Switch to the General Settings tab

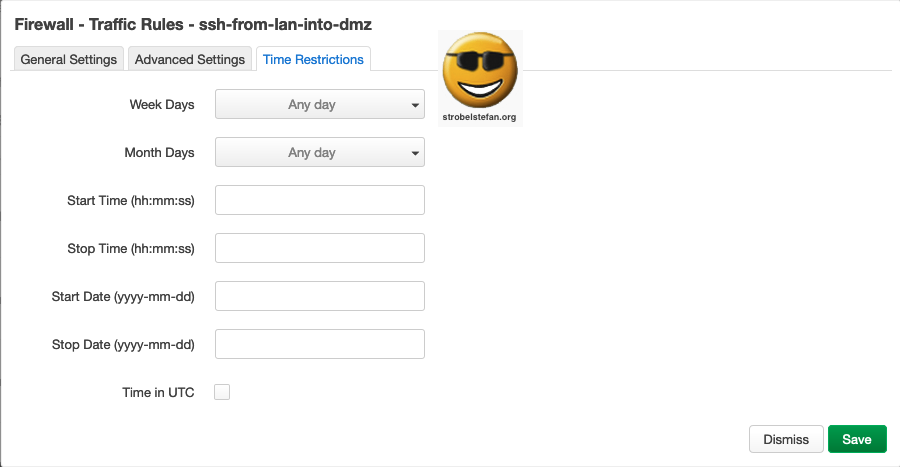(x=69, y=59)
